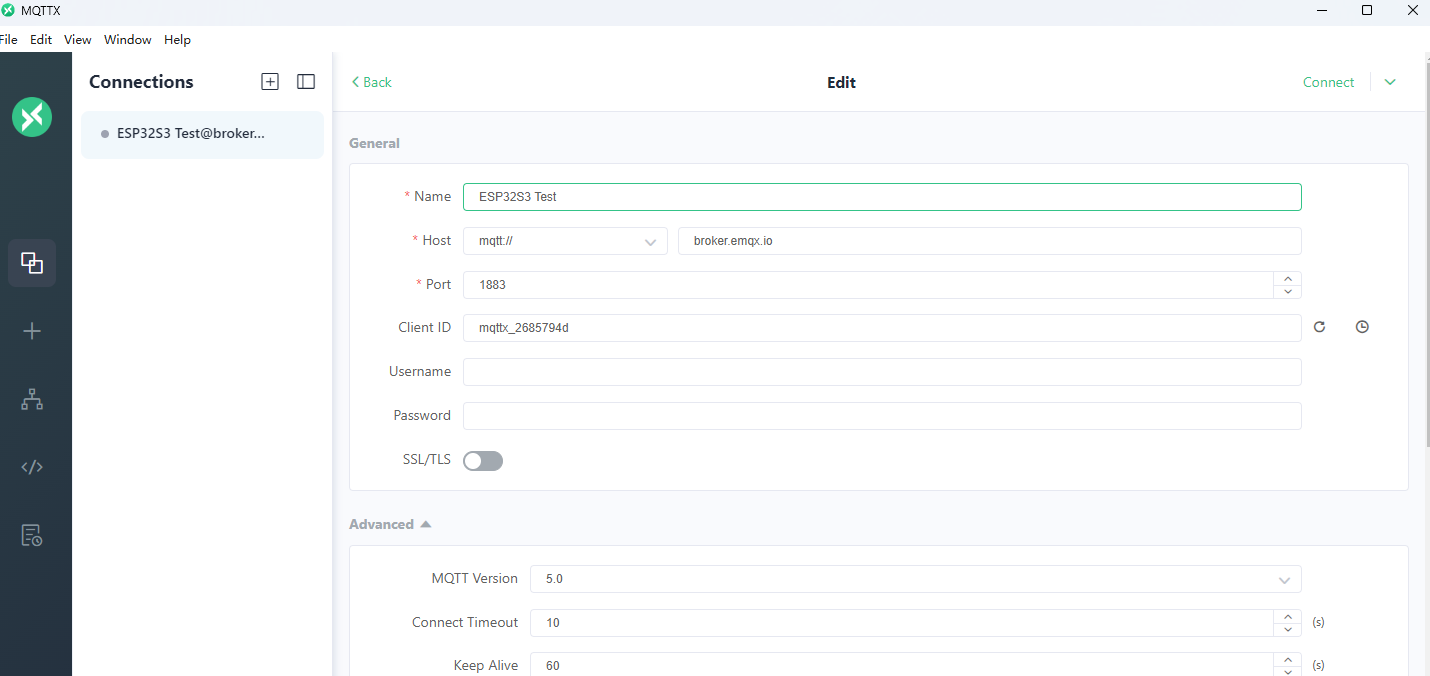Regenerate the Client ID with refresh icon
This screenshot has height=676, width=1430.
(1319, 327)
